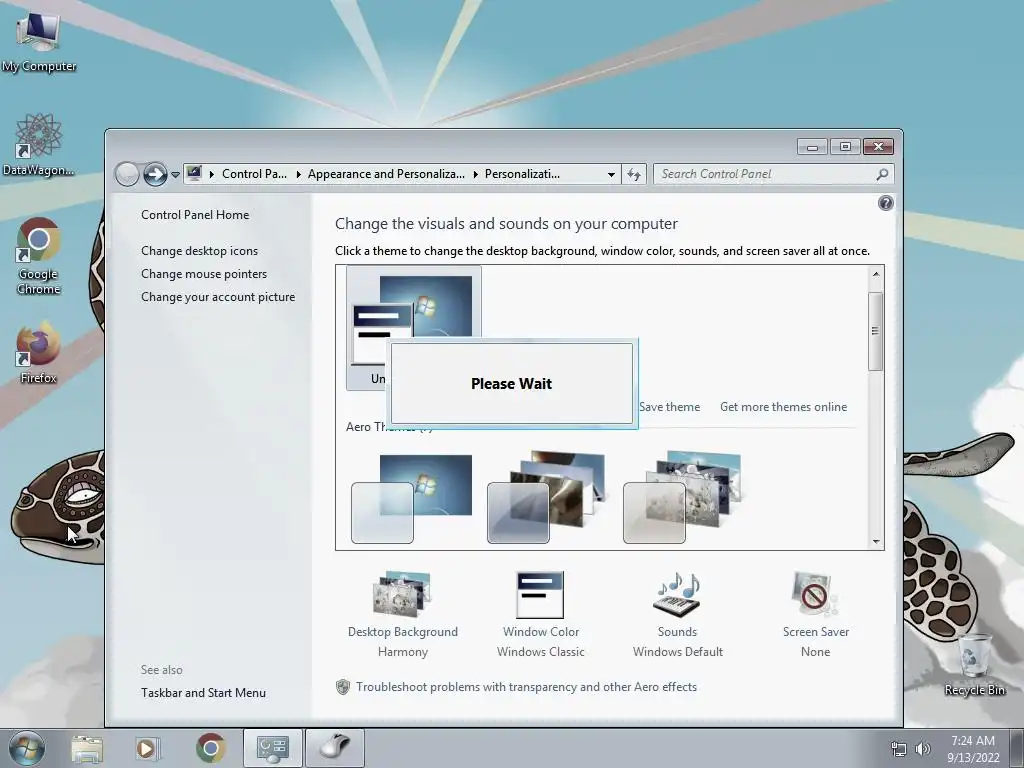The height and width of the screenshot is (768, 1024).
Task: Open Change your account picture link
Action: click(x=217, y=296)
